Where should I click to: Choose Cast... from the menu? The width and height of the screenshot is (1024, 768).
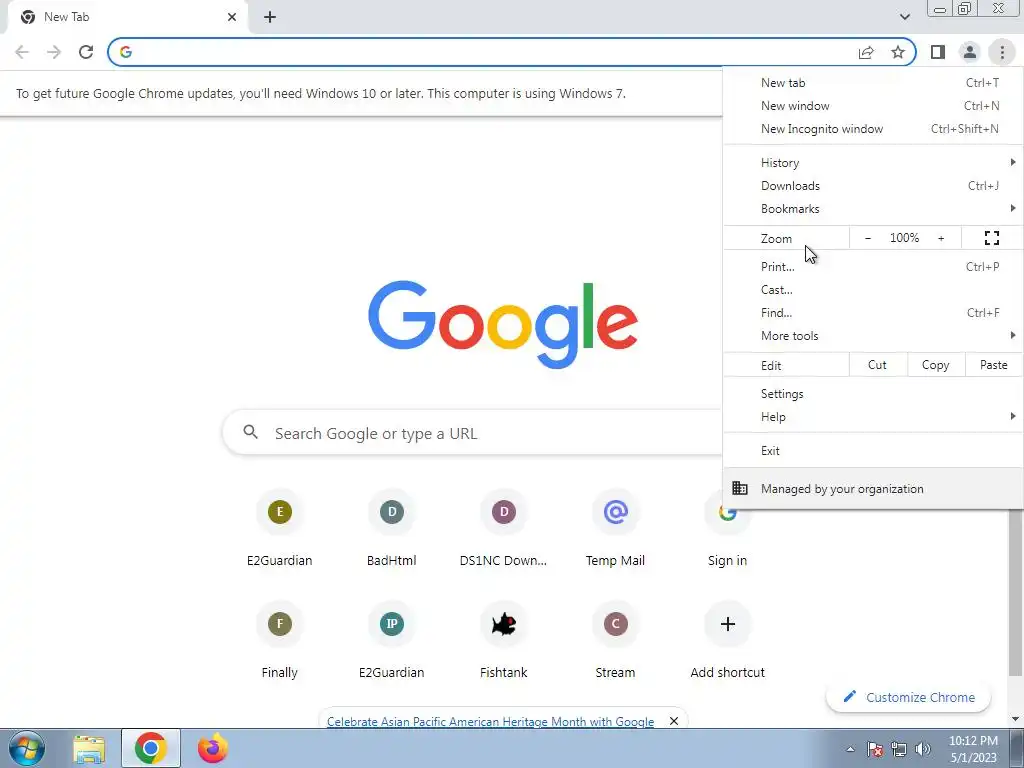point(873,289)
